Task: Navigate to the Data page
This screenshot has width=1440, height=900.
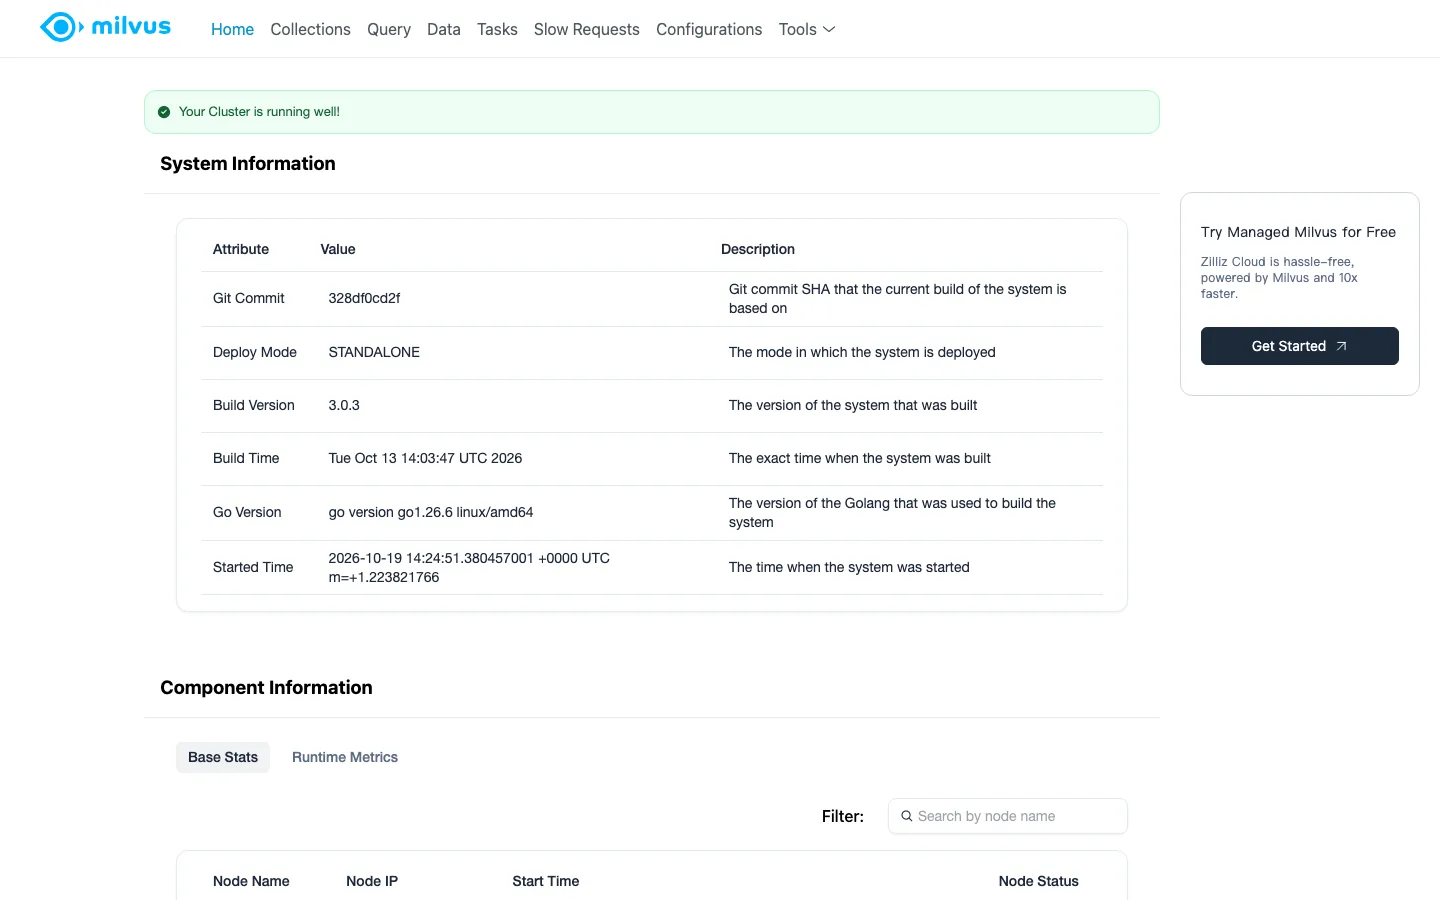Action: click(x=444, y=29)
